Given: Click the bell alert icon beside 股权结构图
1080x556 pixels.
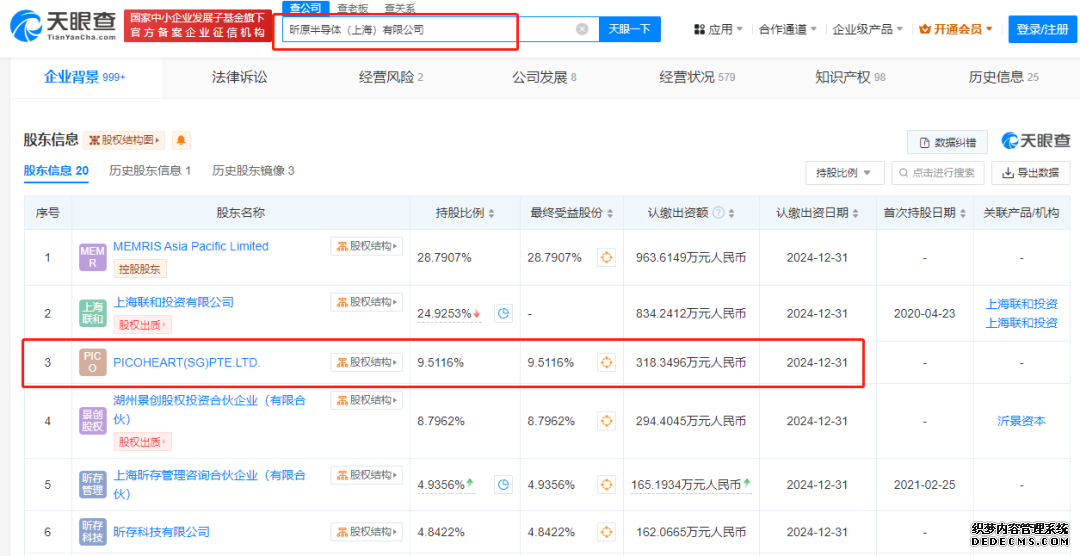Looking at the screenshot, I should click(x=181, y=141).
